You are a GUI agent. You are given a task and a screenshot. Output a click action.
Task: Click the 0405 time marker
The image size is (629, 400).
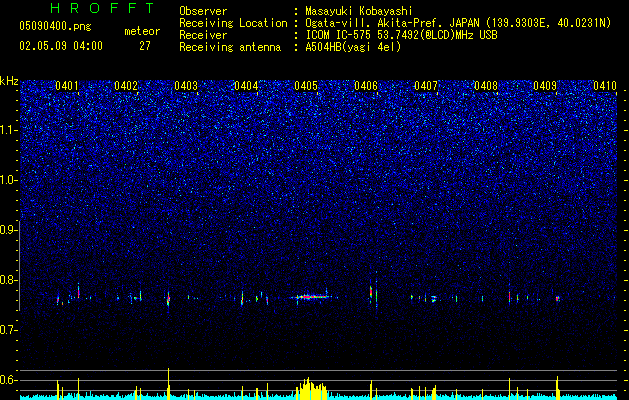[x=306, y=86]
